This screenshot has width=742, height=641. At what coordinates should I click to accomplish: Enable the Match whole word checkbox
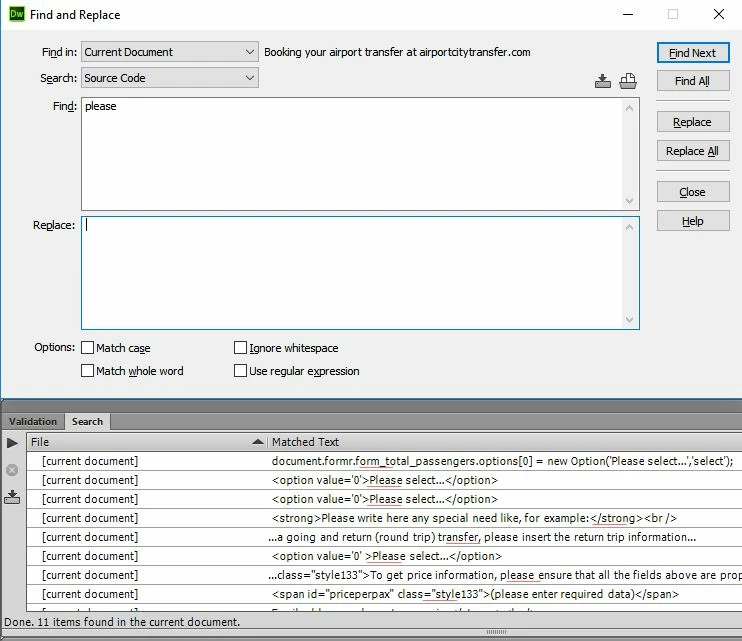88,370
